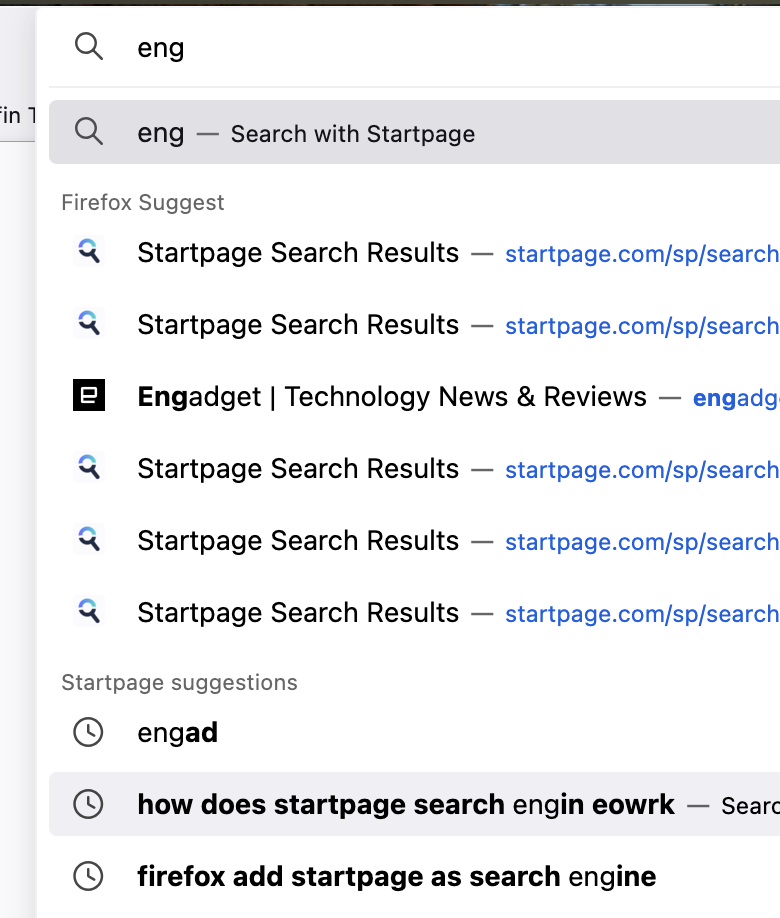Image resolution: width=780 pixels, height=918 pixels.
Task: Click the Startpage favicon of the last Firefox Suggest result
Action: point(88,611)
